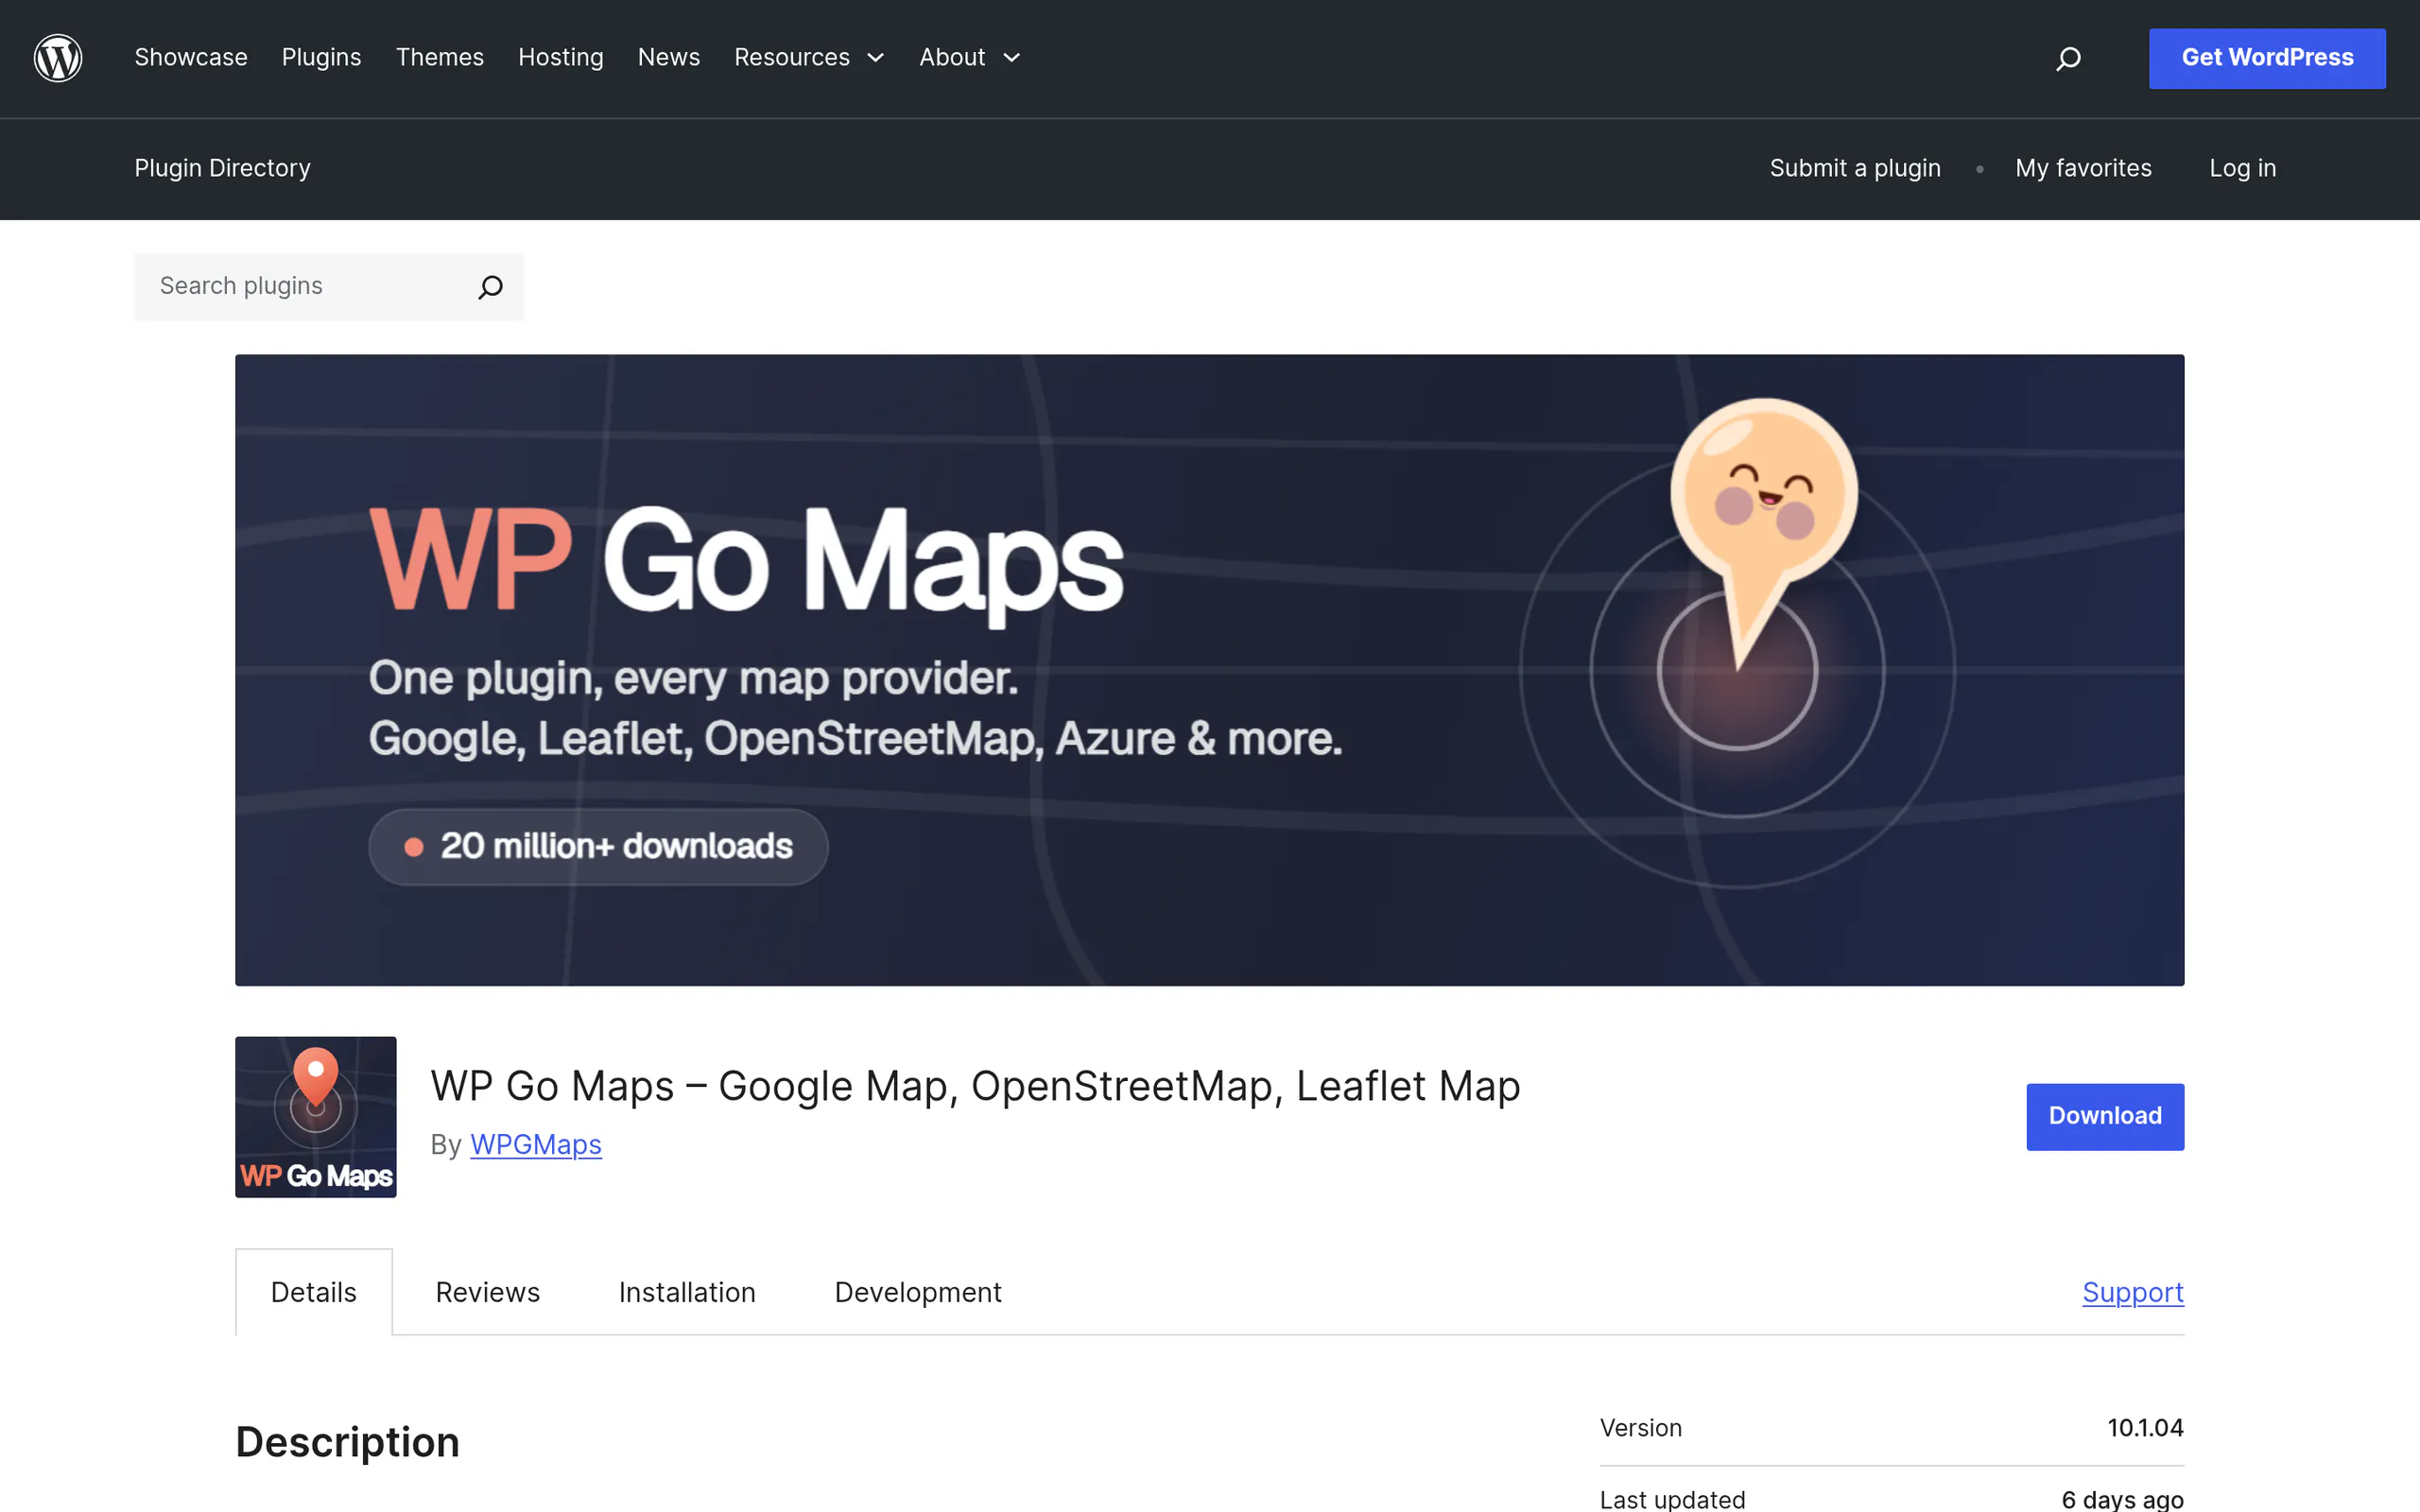Open the Hosting page

click(x=561, y=58)
